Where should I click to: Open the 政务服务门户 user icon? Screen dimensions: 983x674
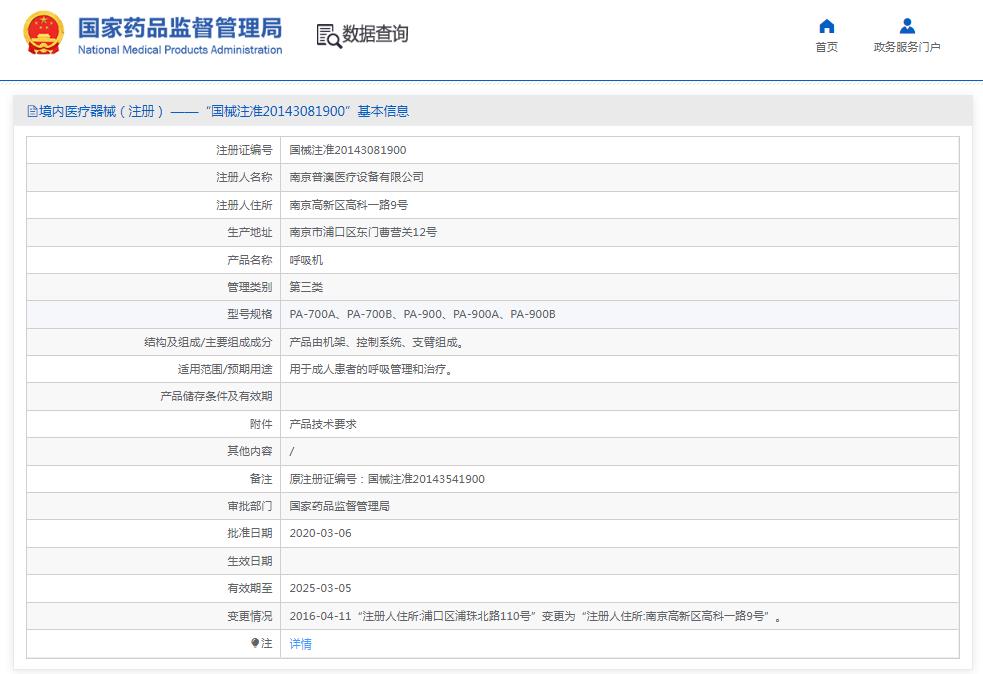click(x=906, y=26)
